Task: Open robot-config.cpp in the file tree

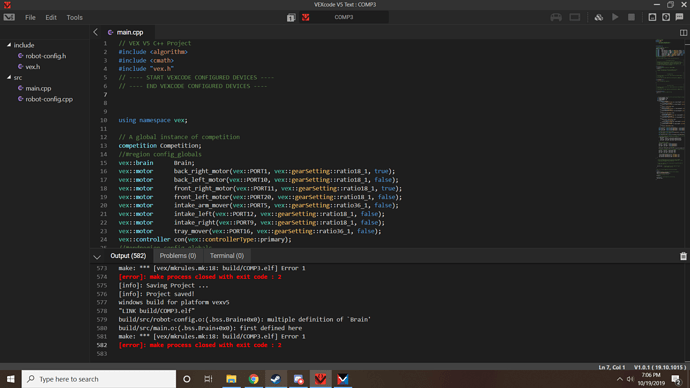Action: pos(49,99)
